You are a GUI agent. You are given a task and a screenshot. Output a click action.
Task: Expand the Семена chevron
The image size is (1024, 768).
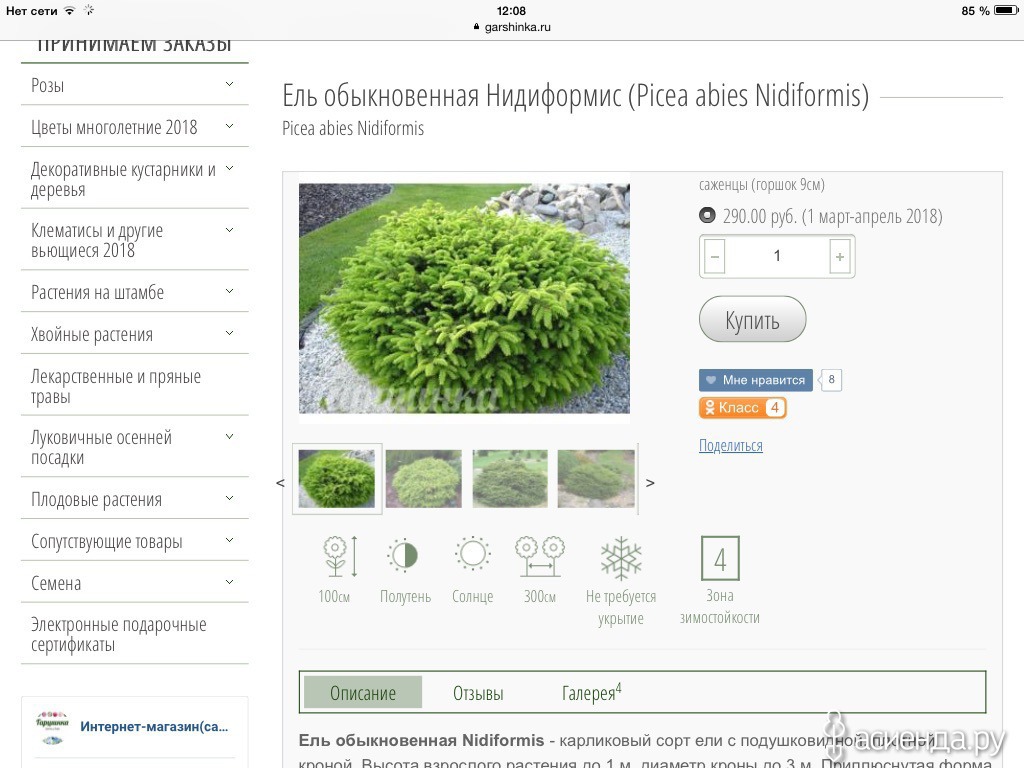[x=229, y=582]
